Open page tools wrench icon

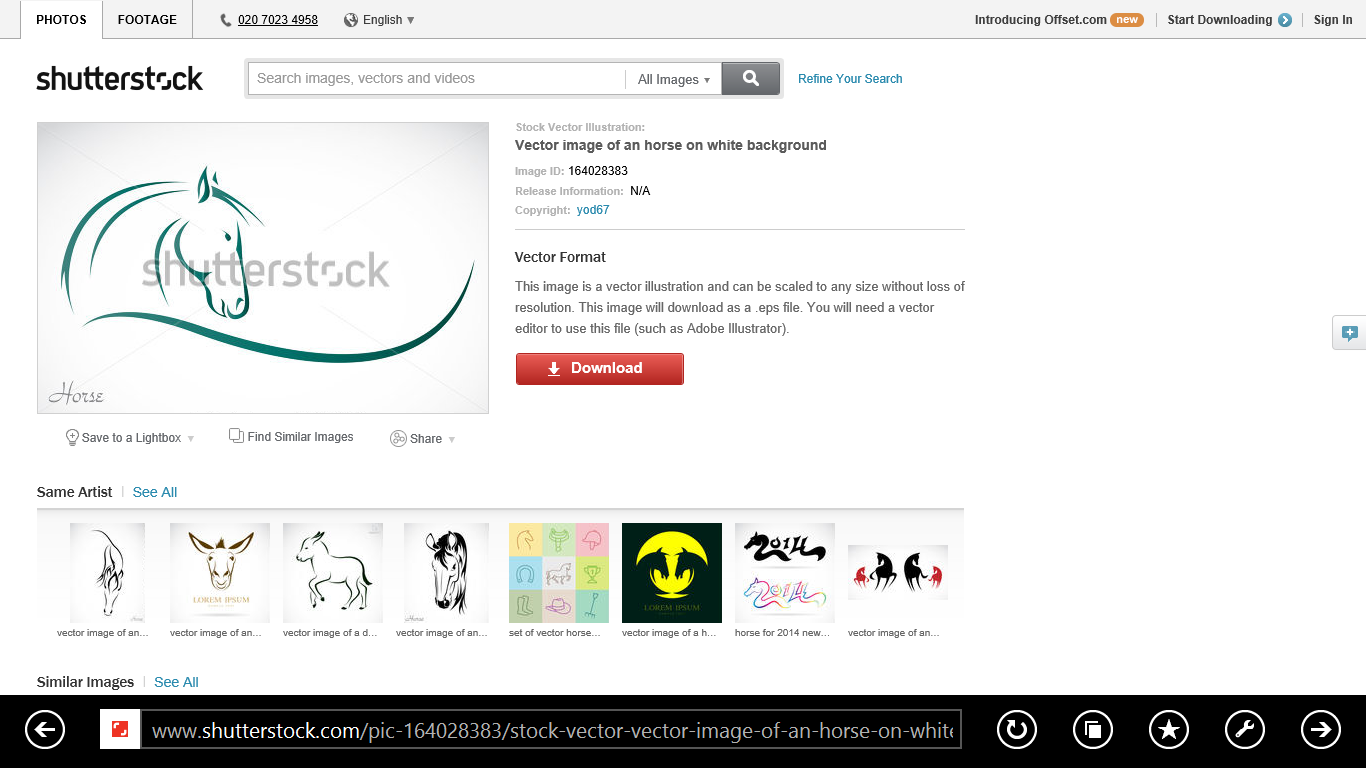(x=1244, y=730)
